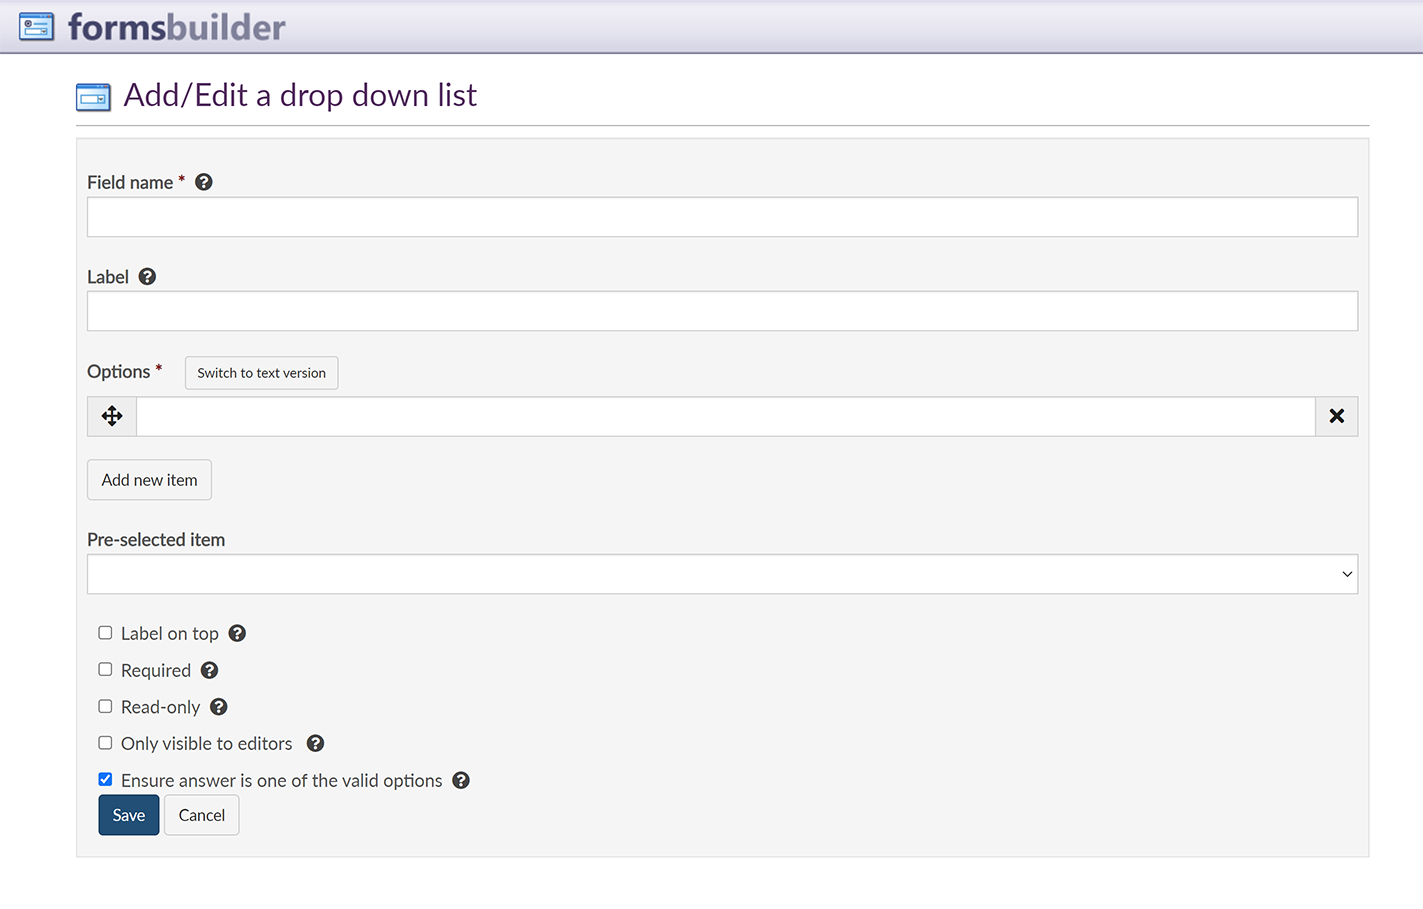The height and width of the screenshot is (909, 1423).
Task: Click the Read-only help icon
Action: point(218,707)
